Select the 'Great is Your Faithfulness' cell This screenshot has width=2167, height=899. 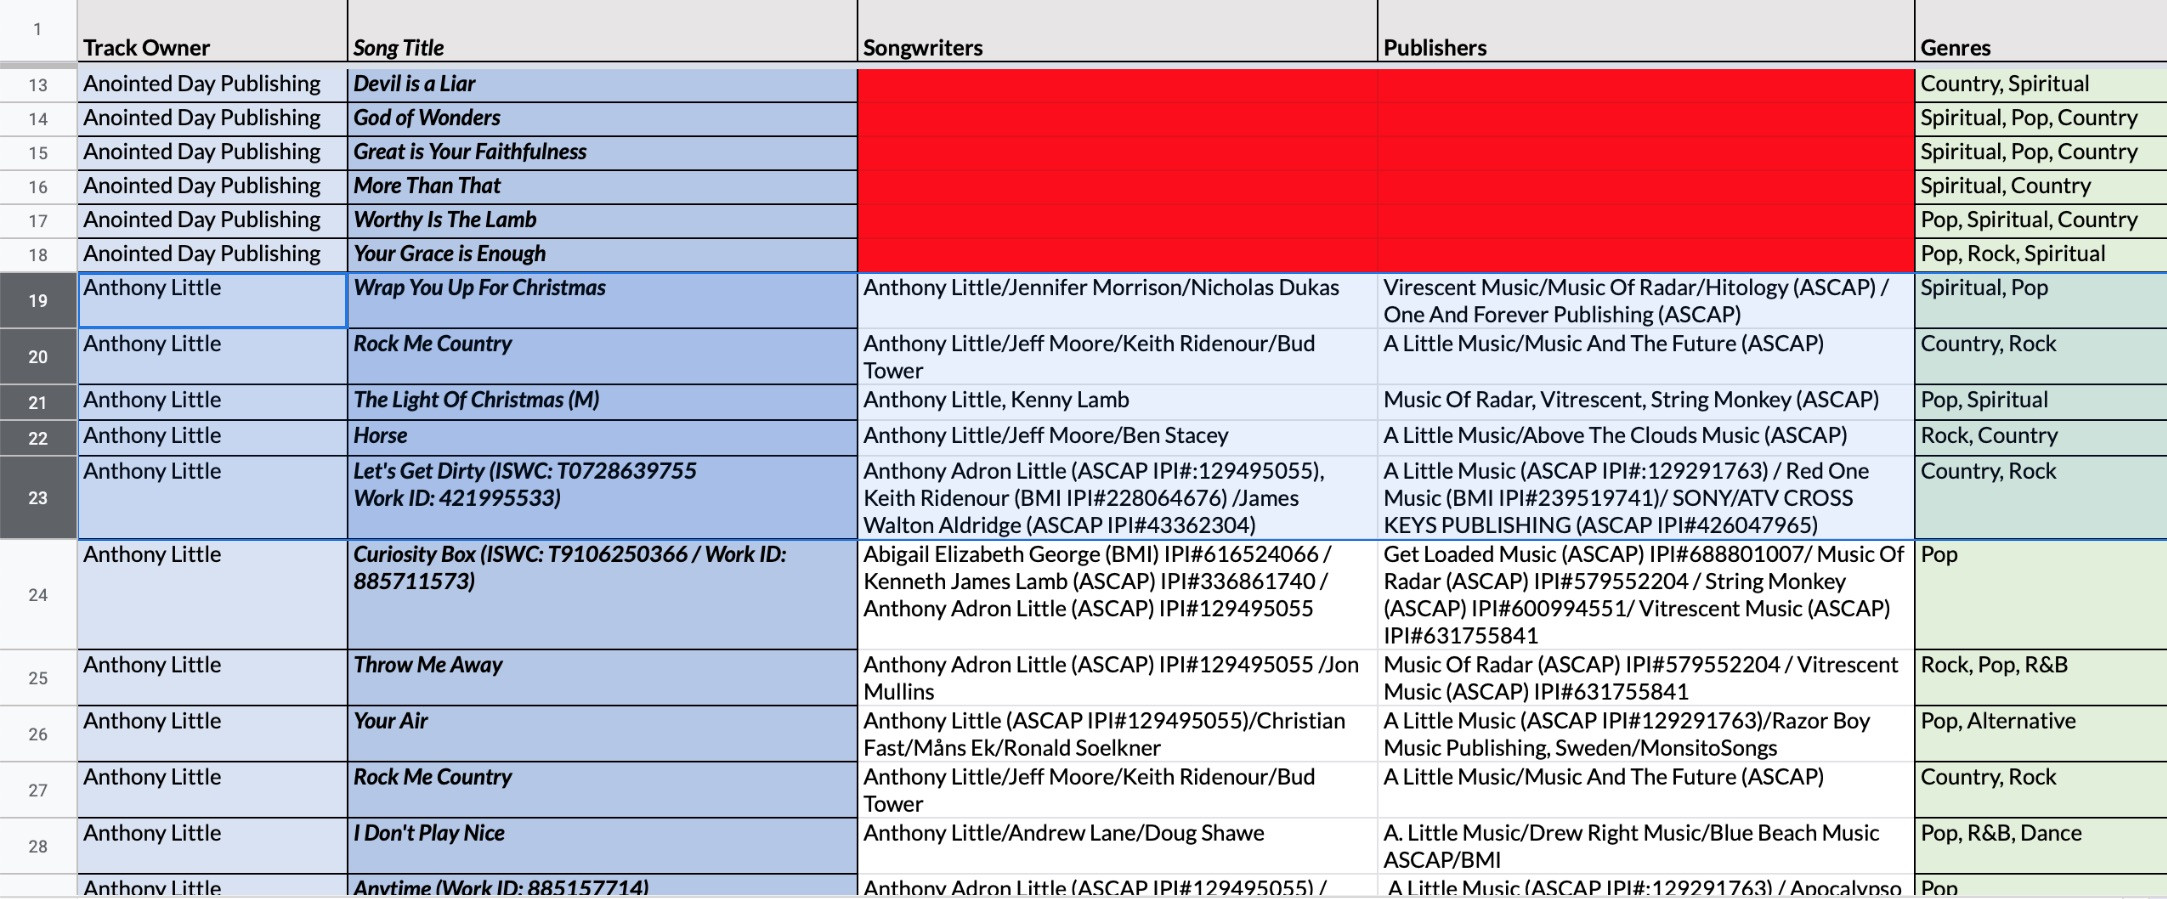tap(602, 153)
